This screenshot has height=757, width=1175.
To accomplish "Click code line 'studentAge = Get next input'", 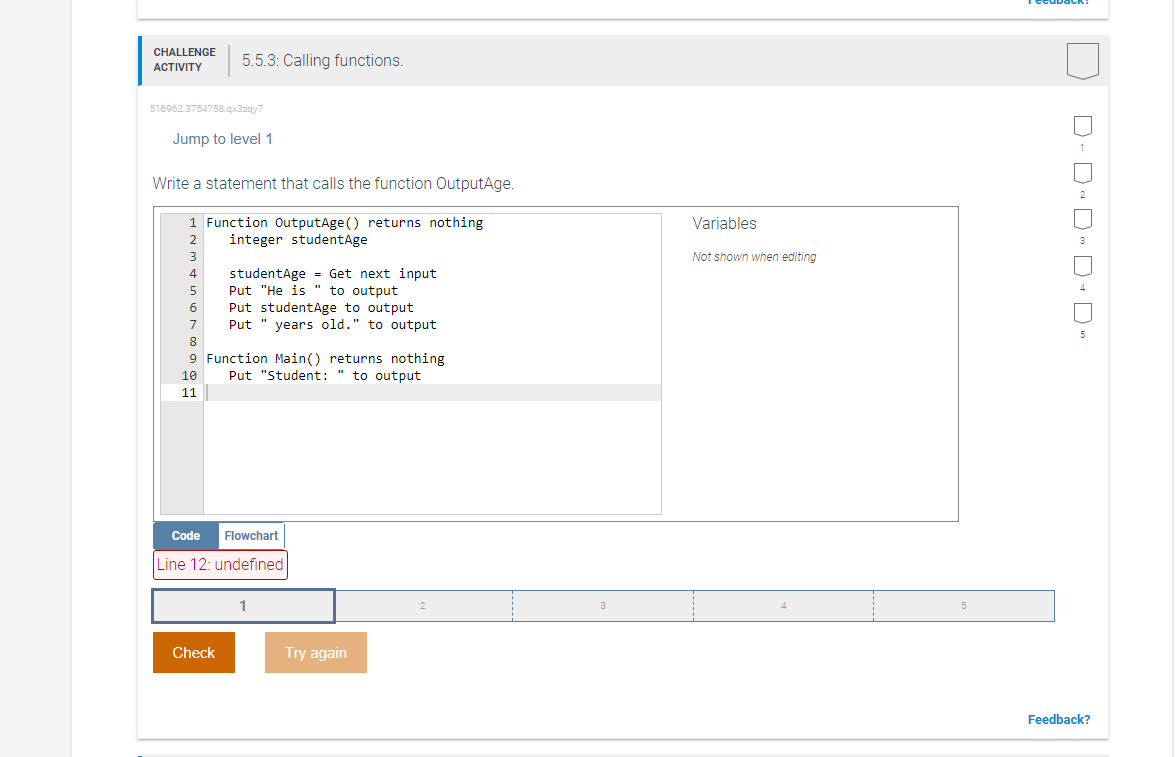I will [x=333, y=274].
